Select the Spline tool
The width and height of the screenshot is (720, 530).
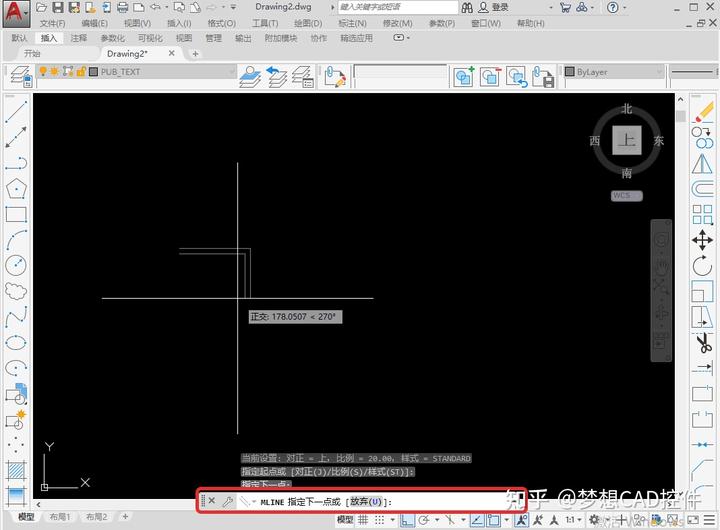coord(16,316)
